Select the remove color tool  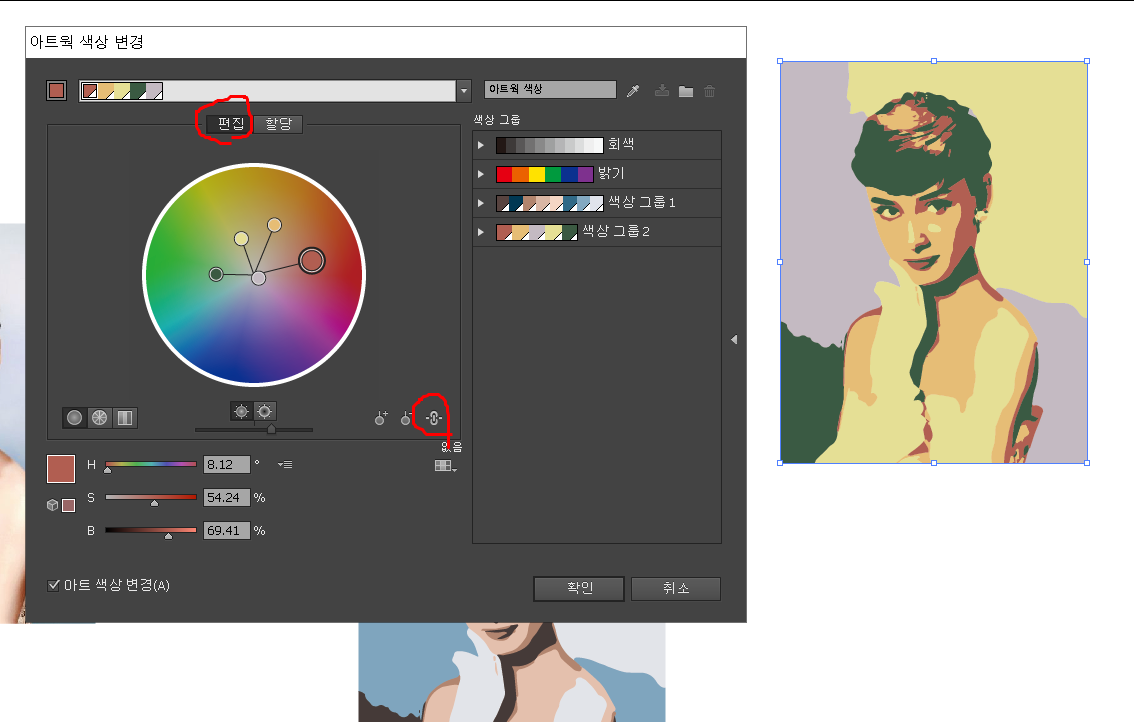tap(406, 418)
